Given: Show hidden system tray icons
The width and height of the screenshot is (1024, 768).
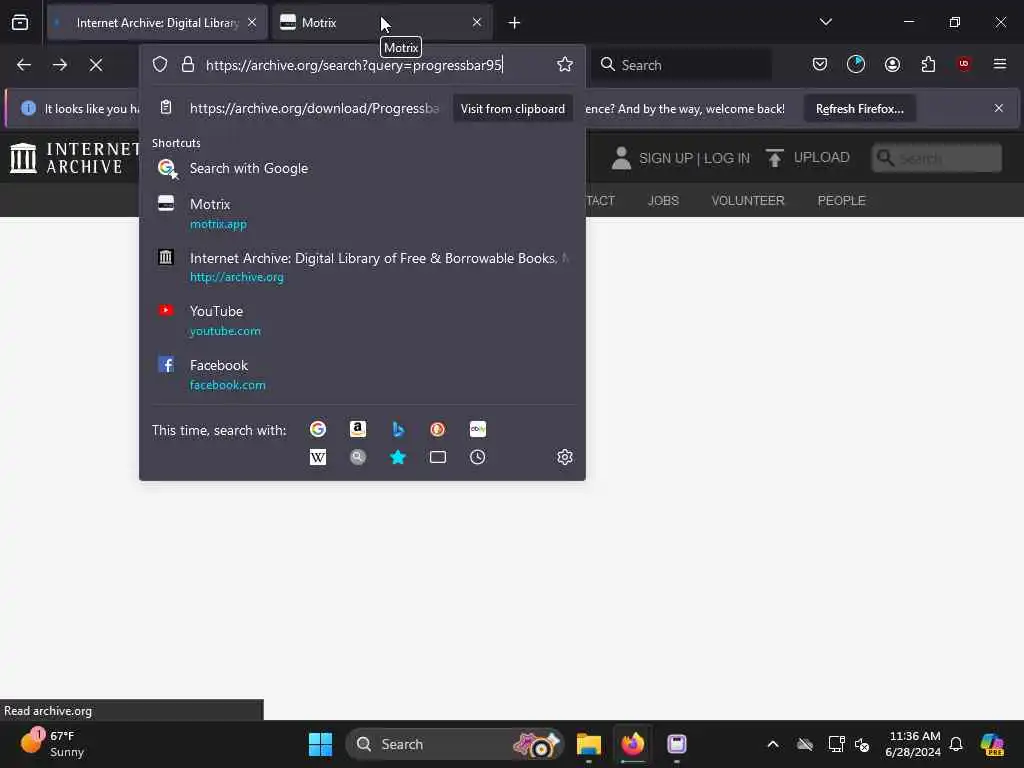Looking at the screenshot, I should coord(773,744).
